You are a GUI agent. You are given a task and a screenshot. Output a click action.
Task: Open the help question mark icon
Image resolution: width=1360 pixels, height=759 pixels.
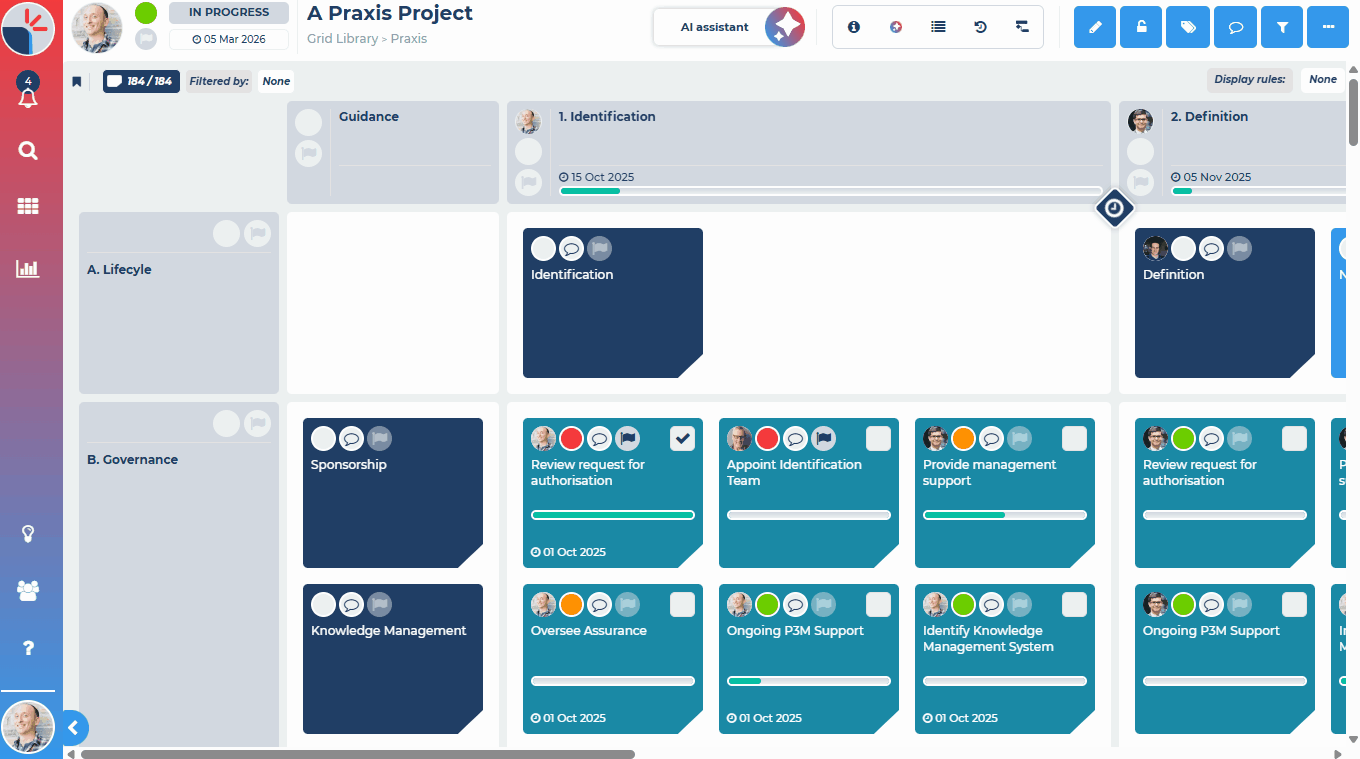point(28,648)
